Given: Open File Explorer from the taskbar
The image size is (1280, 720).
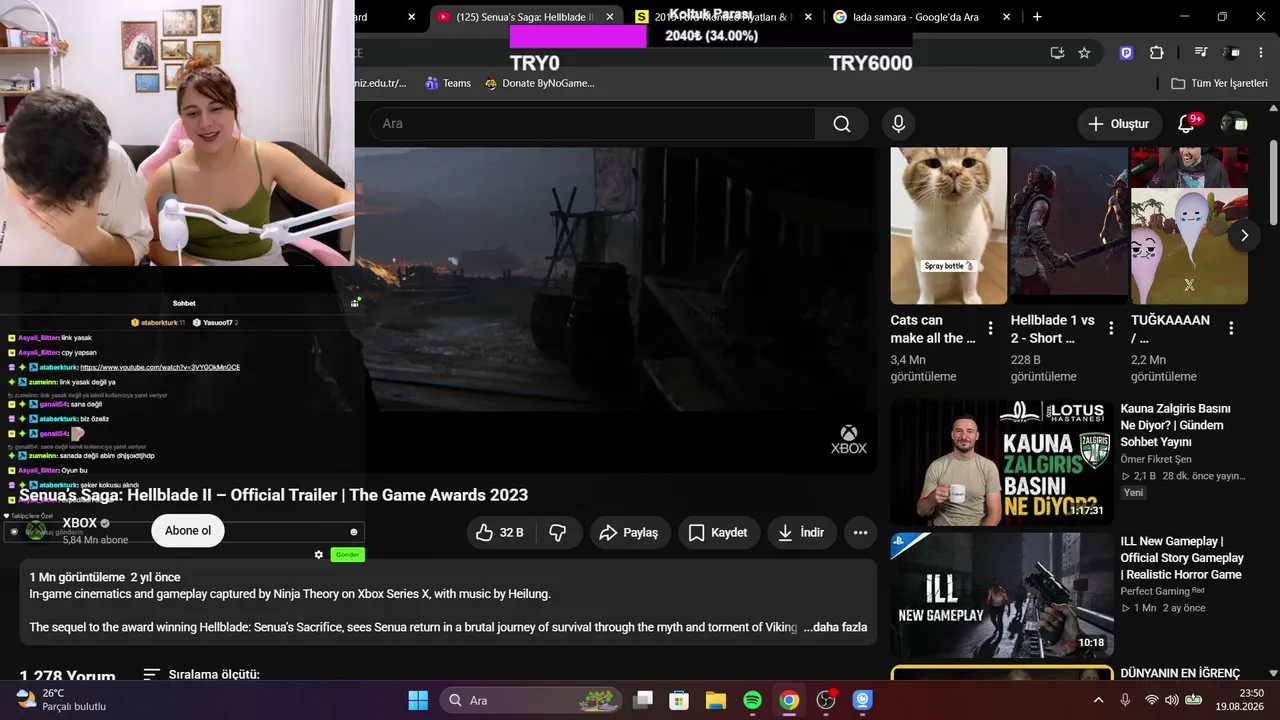Looking at the screenshot, I should 715,700.
